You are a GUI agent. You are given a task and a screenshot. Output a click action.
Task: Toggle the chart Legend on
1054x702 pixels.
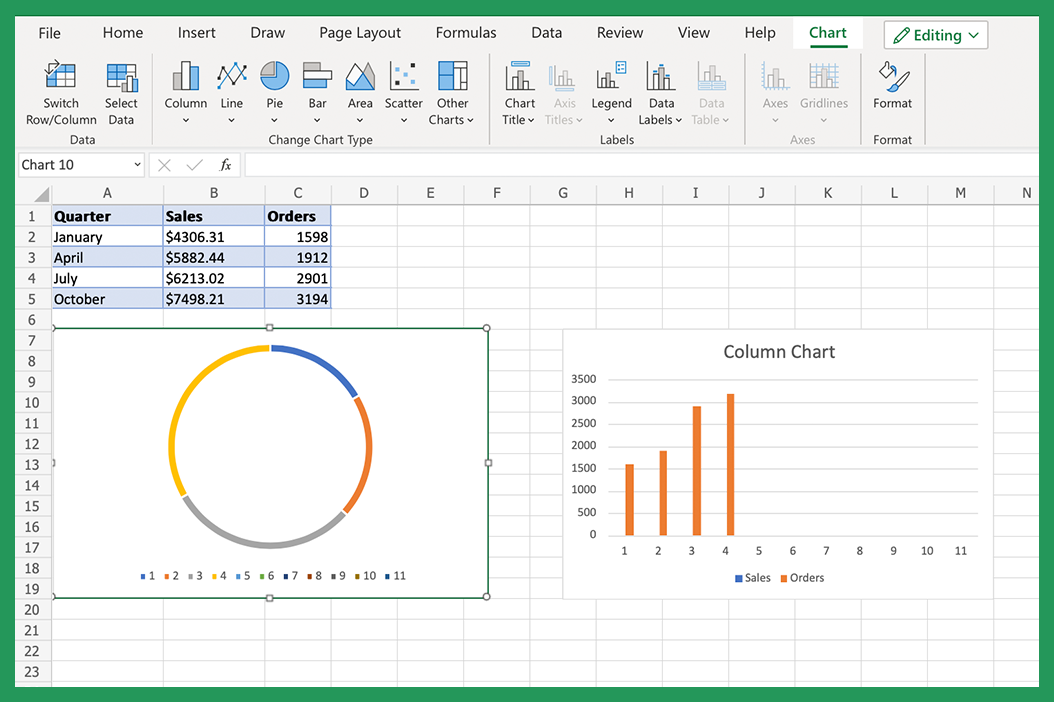[x=611, y=90]
